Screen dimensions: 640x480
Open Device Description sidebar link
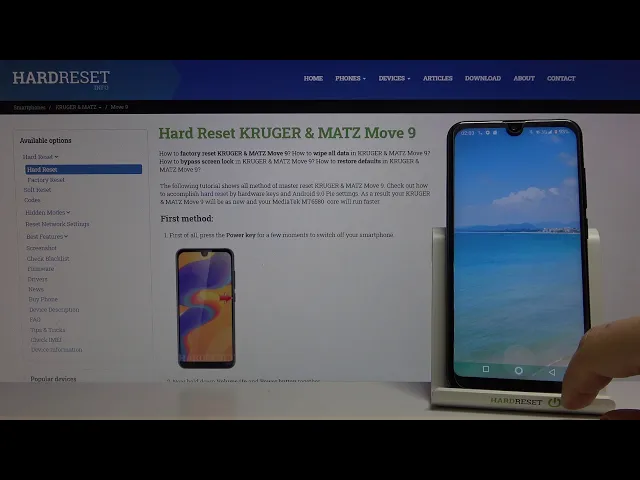[54, 310]
